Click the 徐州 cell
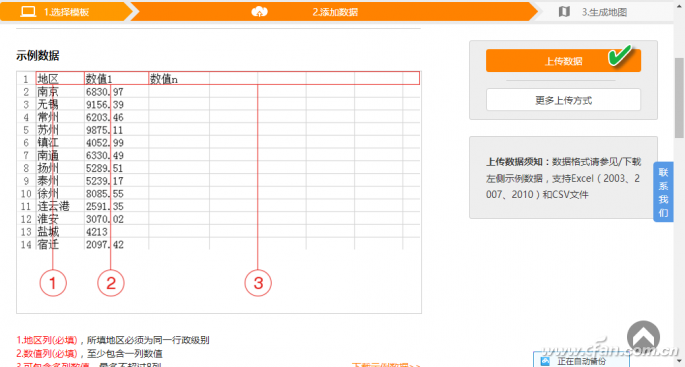Screen dimensions: 685x367 (x=60, y=193)
